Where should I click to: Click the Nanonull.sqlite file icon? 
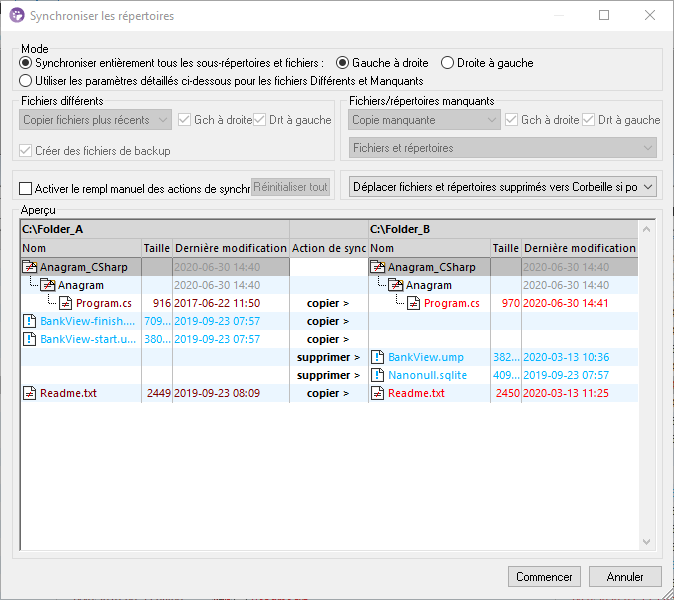tap(378, 375)
